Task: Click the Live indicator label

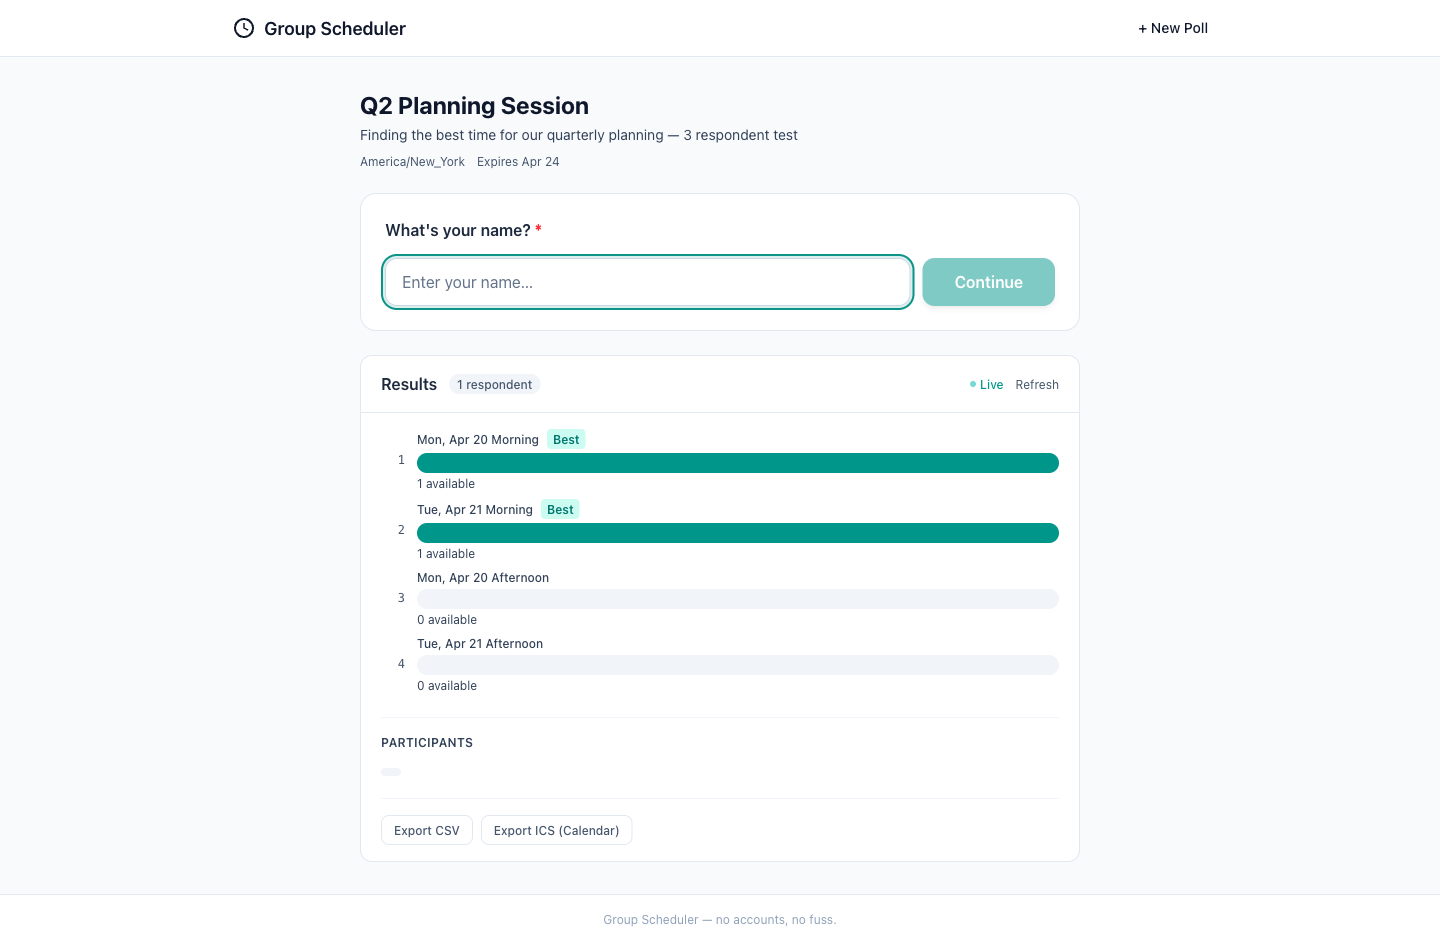Action: (x=991, y=385)
